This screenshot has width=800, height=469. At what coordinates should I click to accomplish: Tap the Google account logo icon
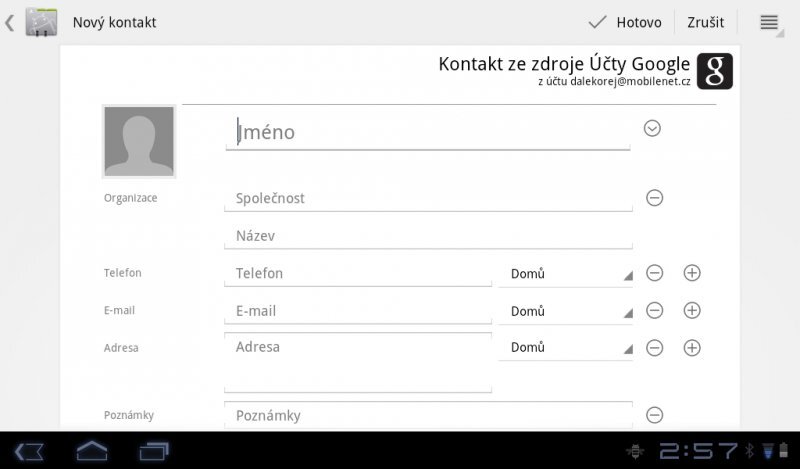tap(715, 71)
